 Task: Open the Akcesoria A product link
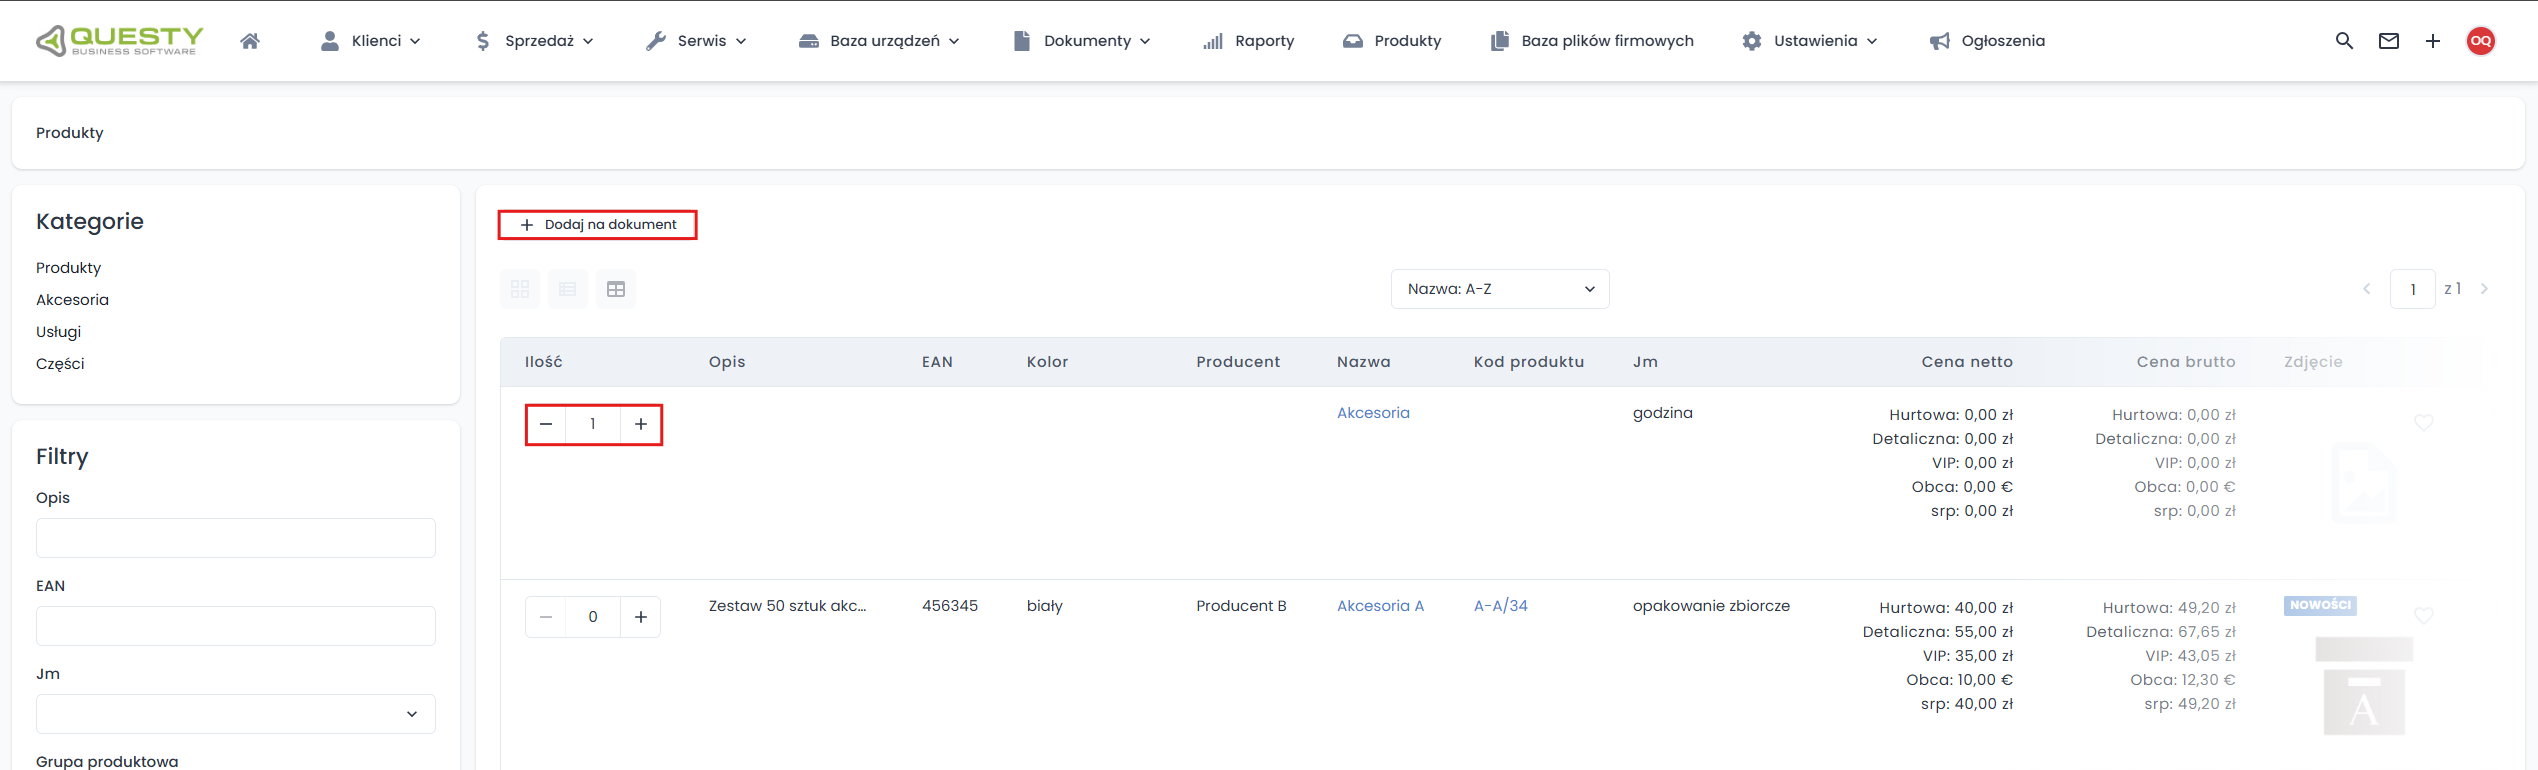pos(1380,606)
